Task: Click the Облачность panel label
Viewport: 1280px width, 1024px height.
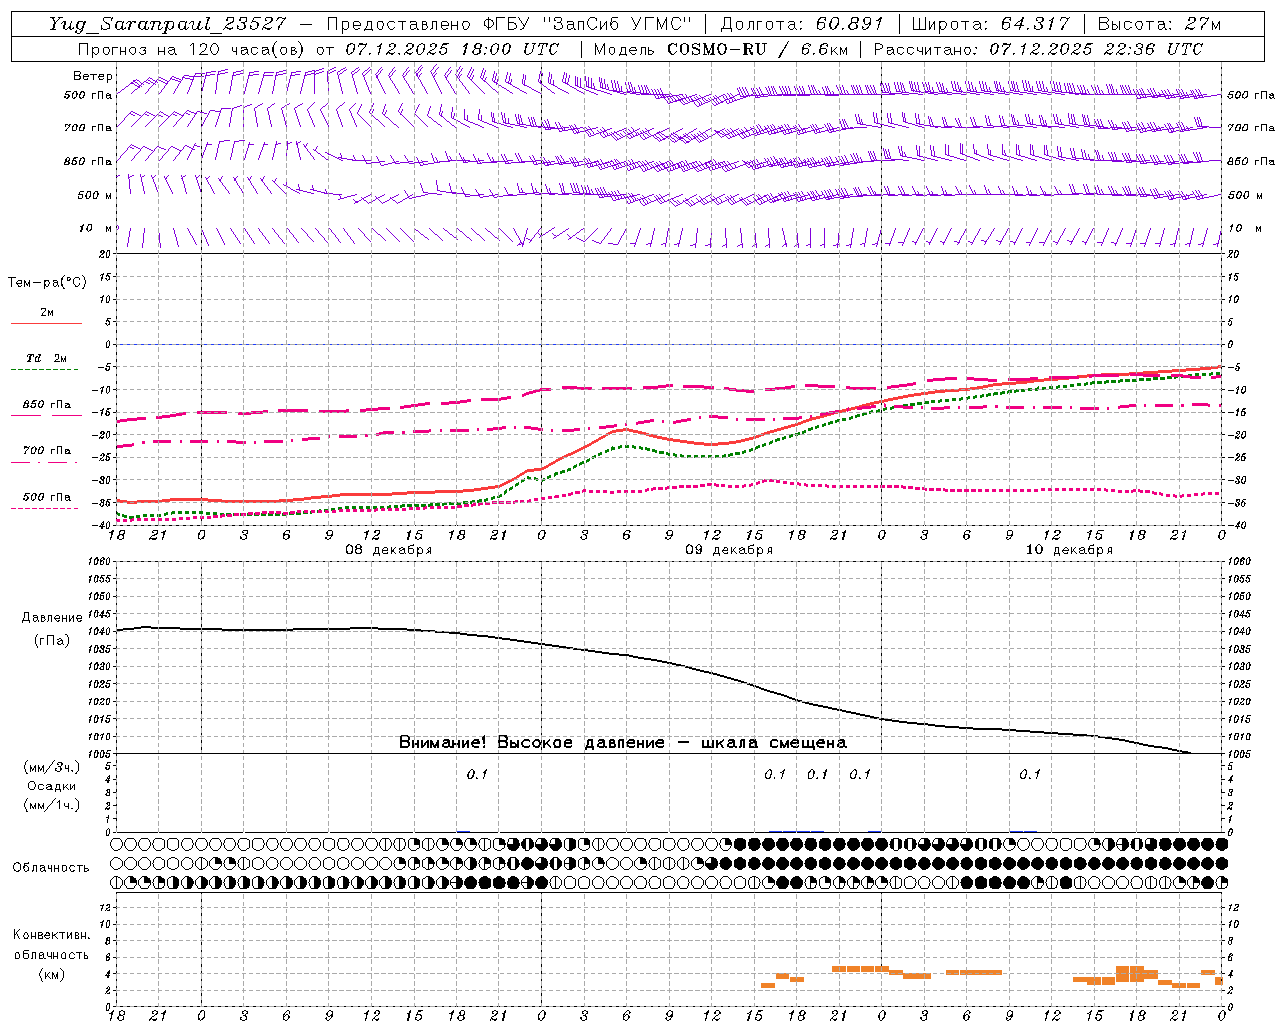Action: (x=51, y=868)
